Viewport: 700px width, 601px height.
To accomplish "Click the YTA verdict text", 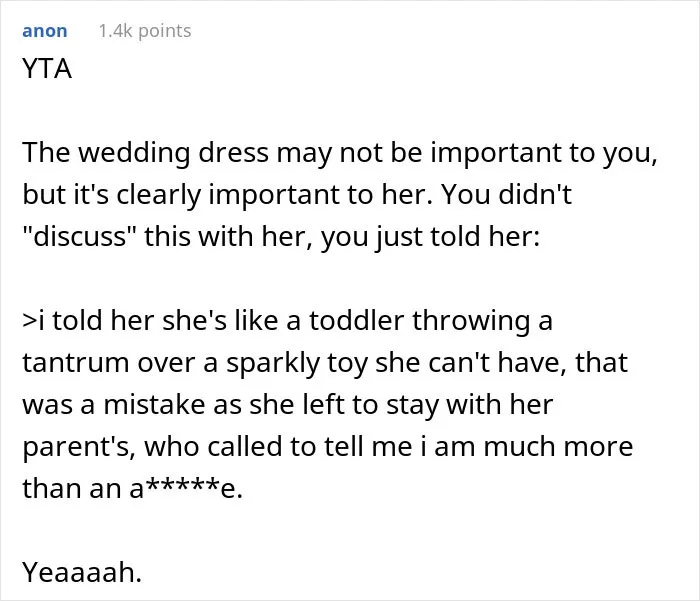I will pyautogui.click(x=47, y=69).
